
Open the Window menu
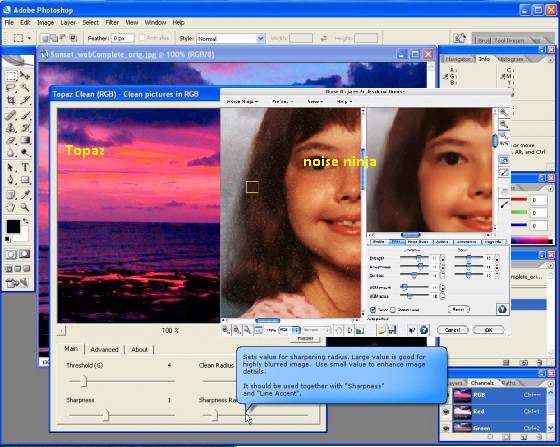coord(155,22)
